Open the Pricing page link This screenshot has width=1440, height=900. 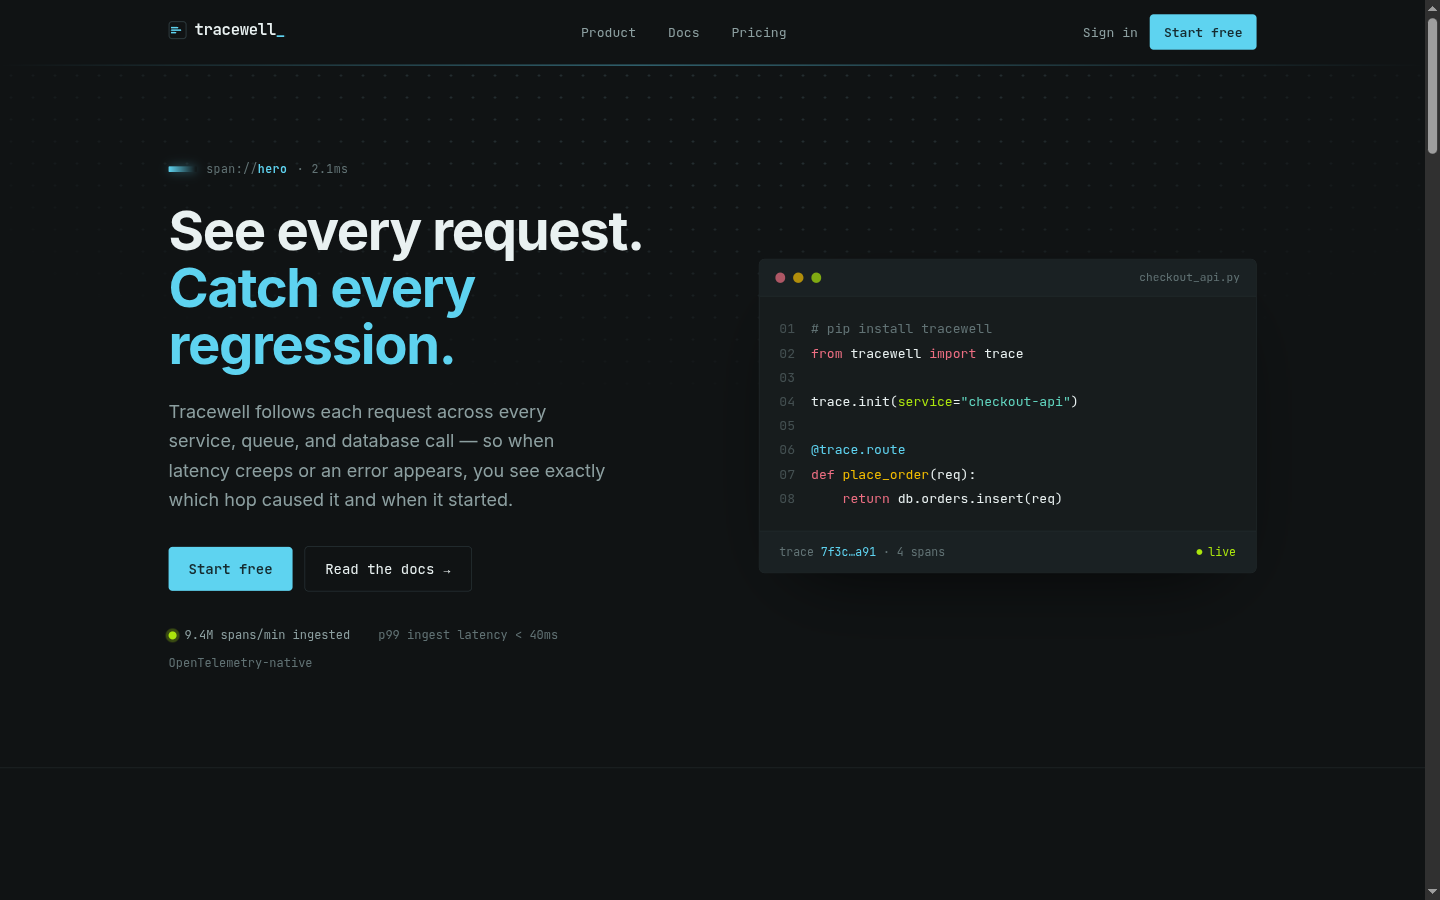click(759, 33)
